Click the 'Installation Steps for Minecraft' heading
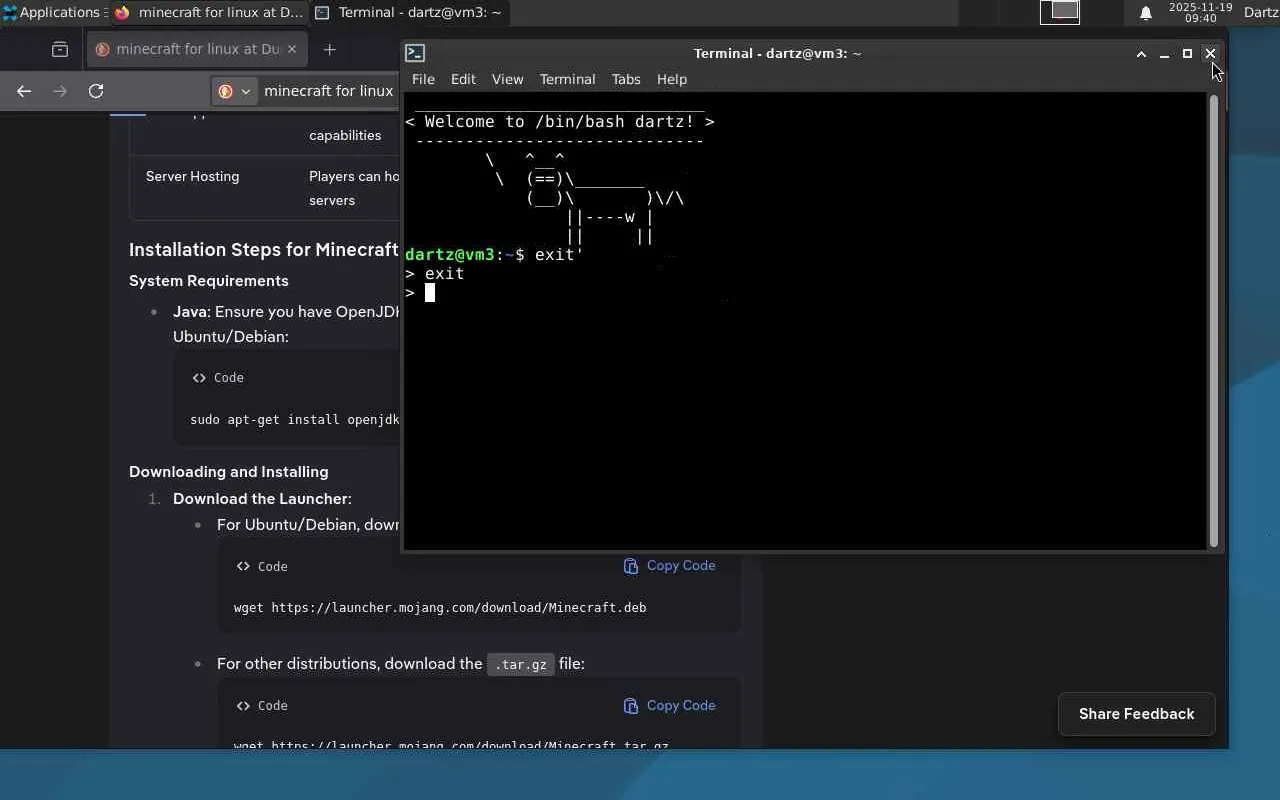Image resolution: width=1280 pixels, height=800 pixels. coord(264,250)
